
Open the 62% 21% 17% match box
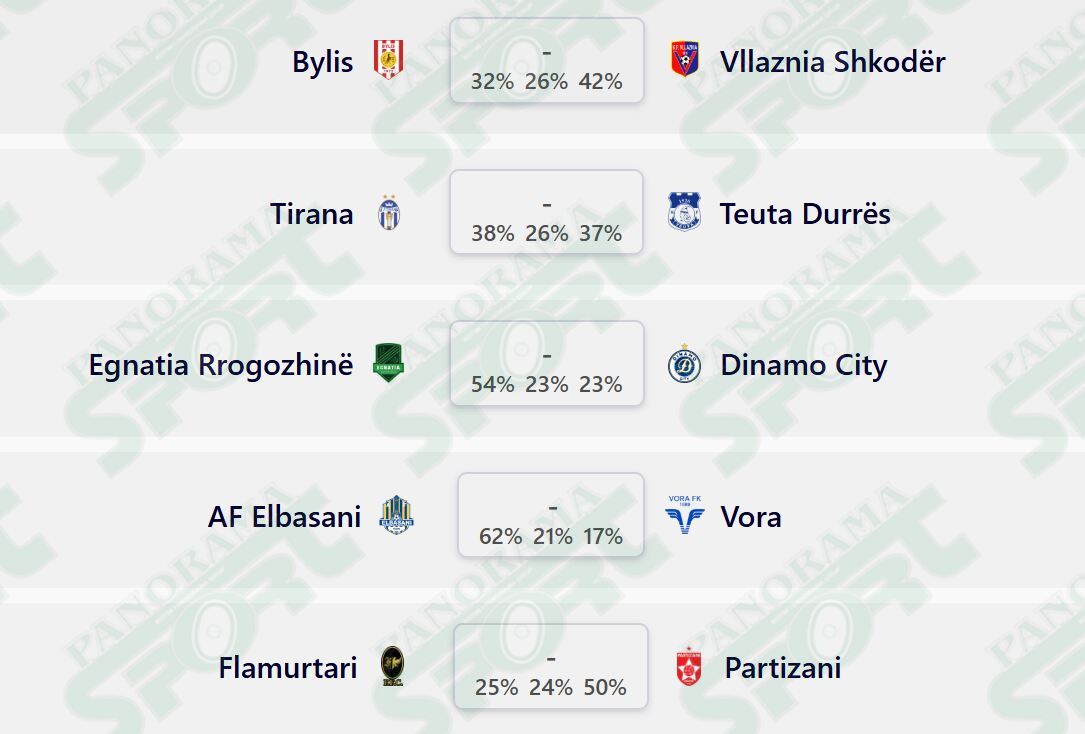(551, 515)
